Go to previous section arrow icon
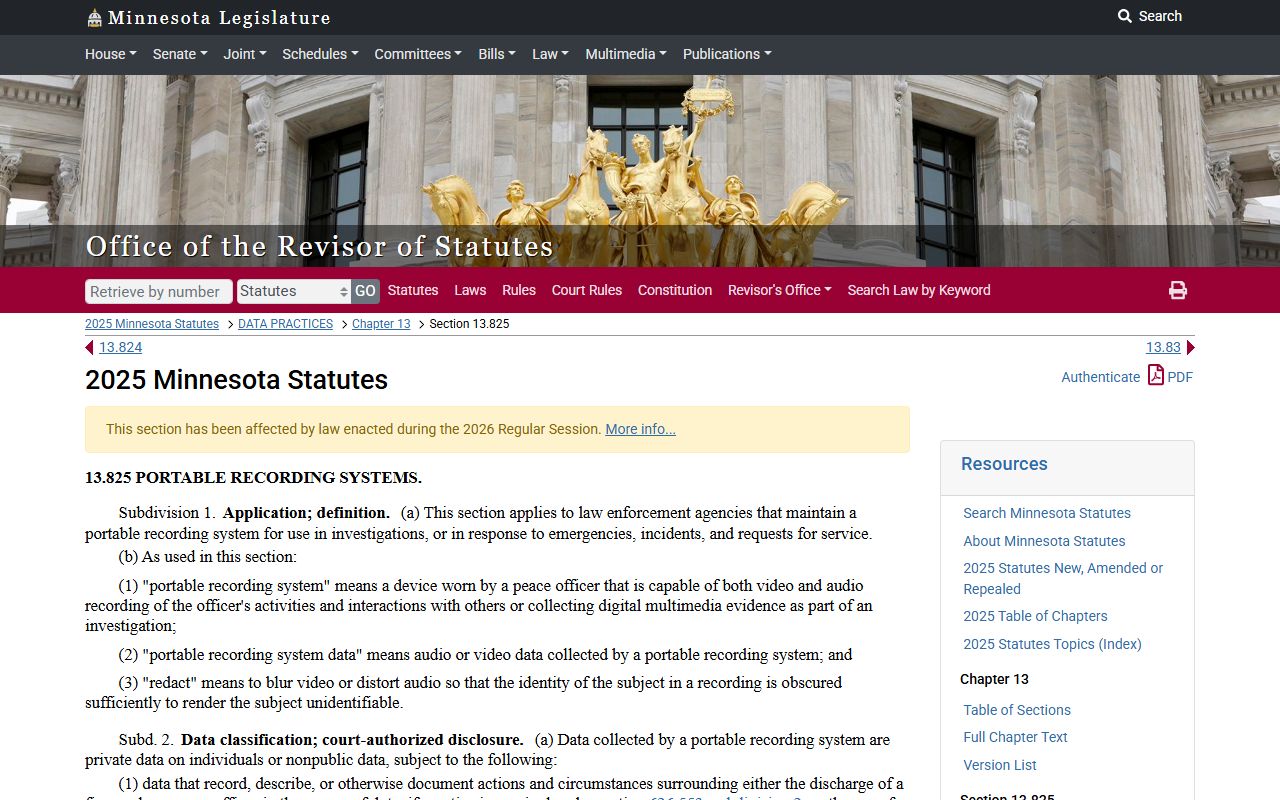1280x800 pixels. pyautogui.click(x=89, y=347)
